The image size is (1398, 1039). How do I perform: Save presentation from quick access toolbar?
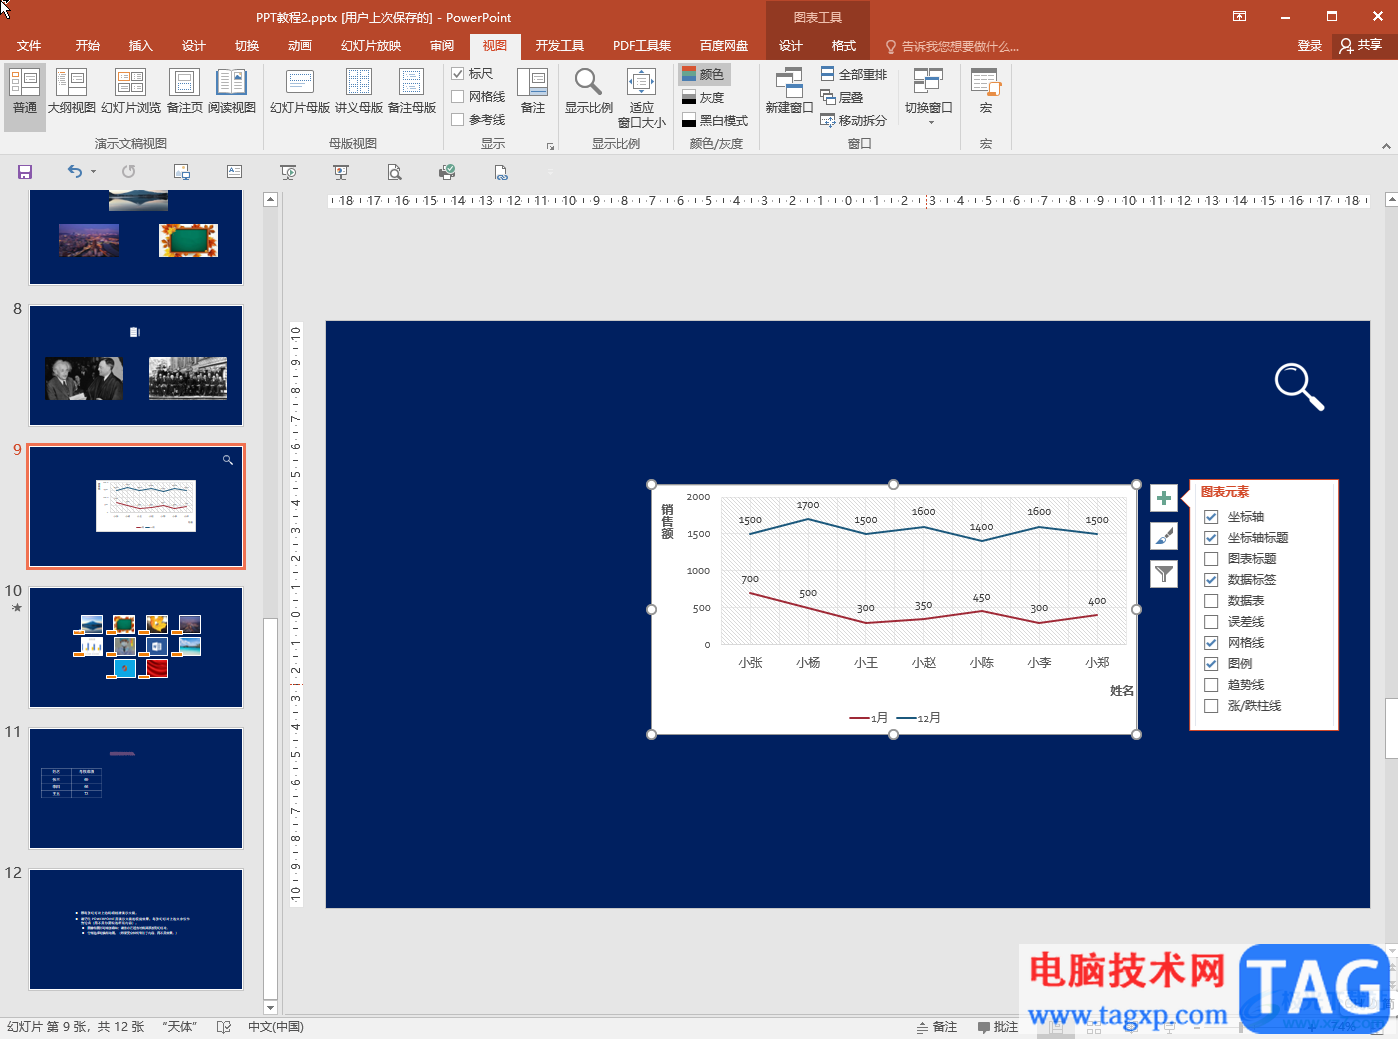[25, 172]
